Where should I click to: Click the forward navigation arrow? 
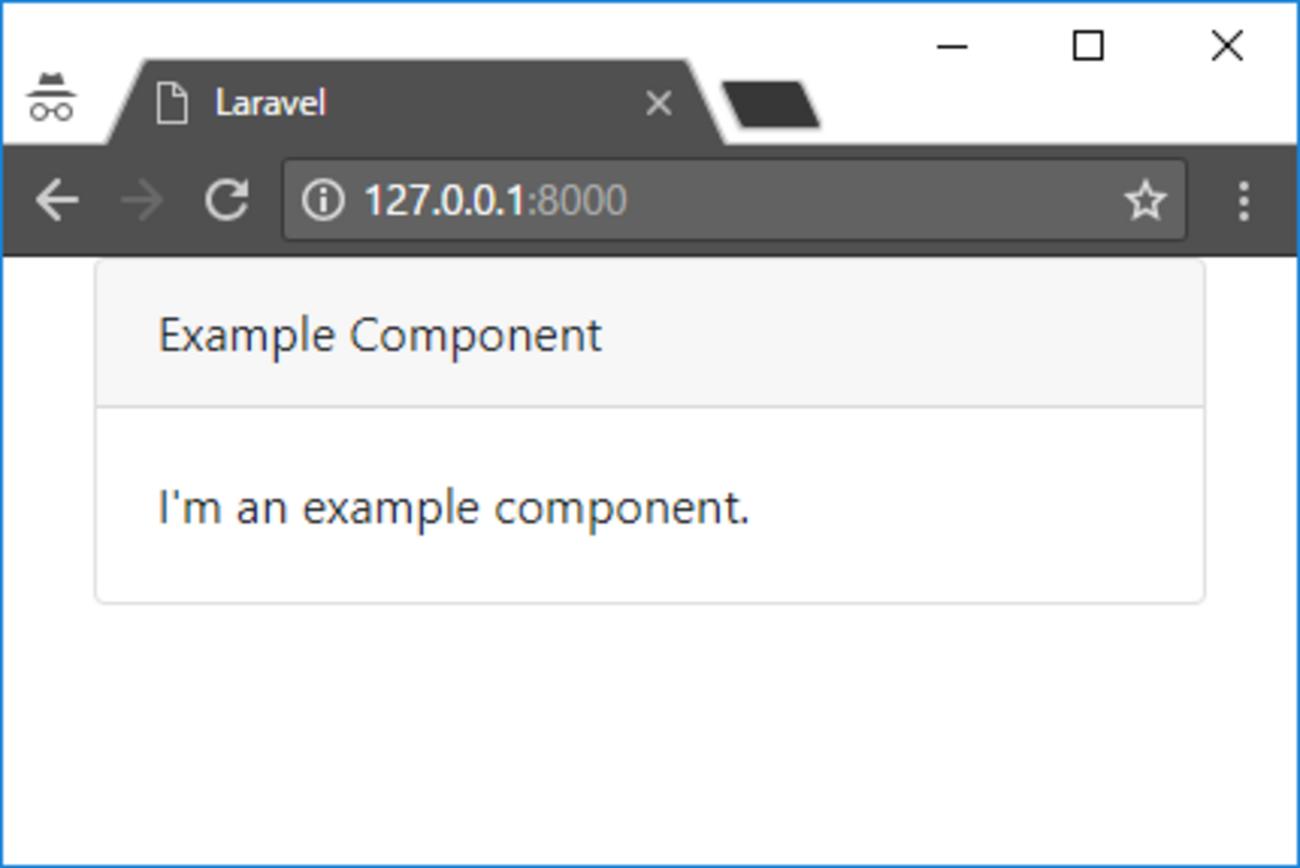click(142, 201)
